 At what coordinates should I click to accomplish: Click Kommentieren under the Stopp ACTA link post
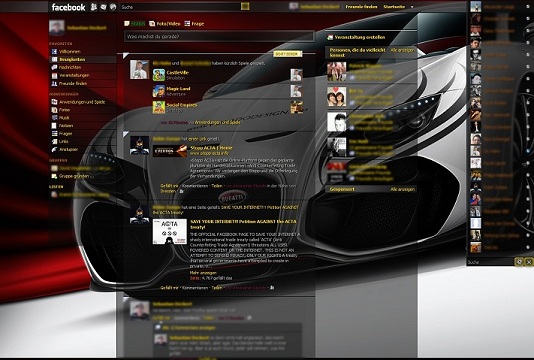coord(195,186)
